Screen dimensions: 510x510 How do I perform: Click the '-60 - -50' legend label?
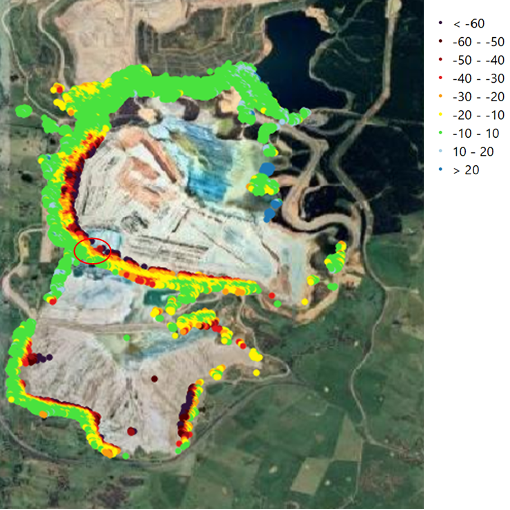478,42
